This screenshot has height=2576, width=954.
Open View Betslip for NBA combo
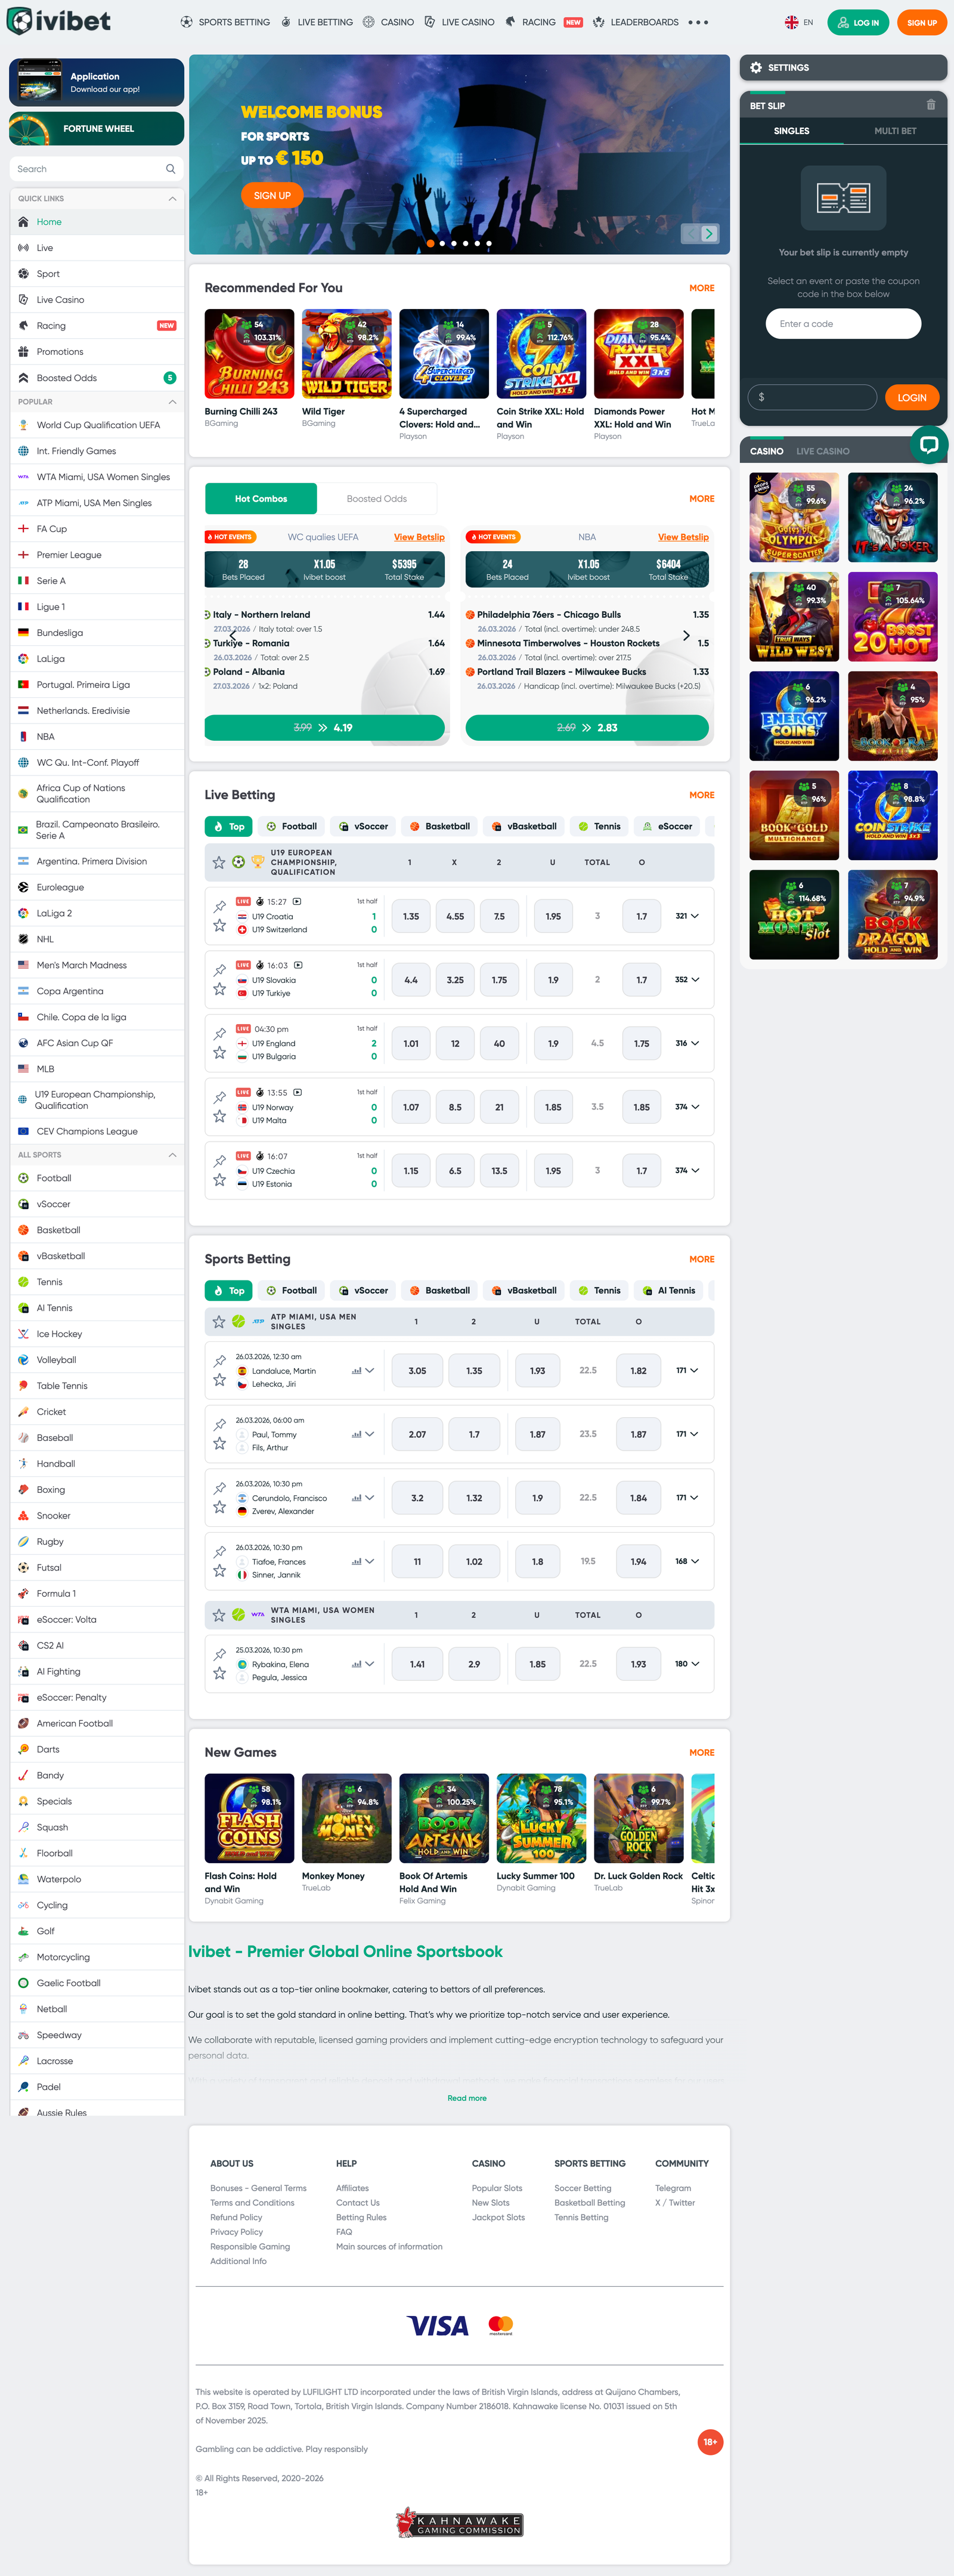(682, 537)
